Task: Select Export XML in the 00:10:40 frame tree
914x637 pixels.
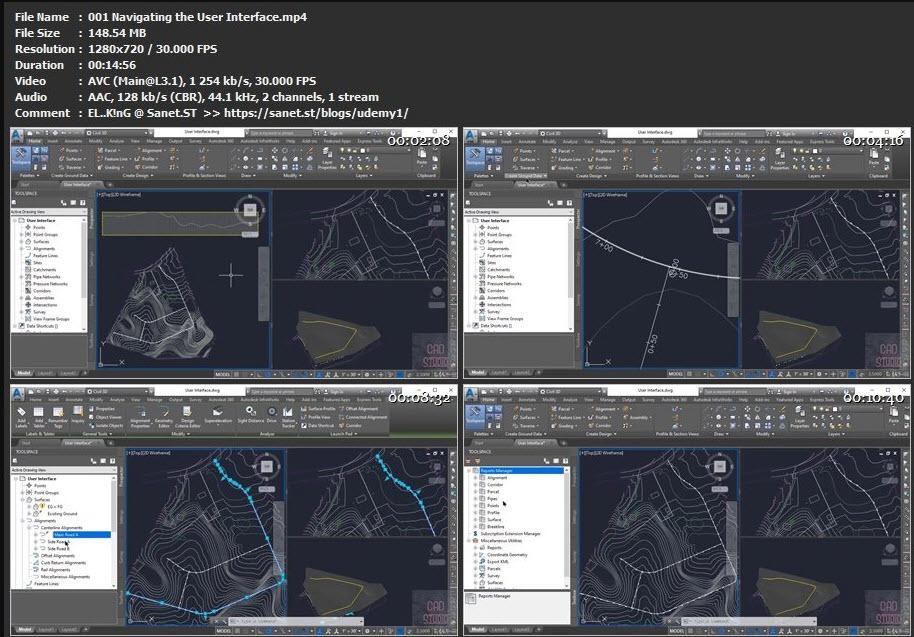Action: (497, 561)
